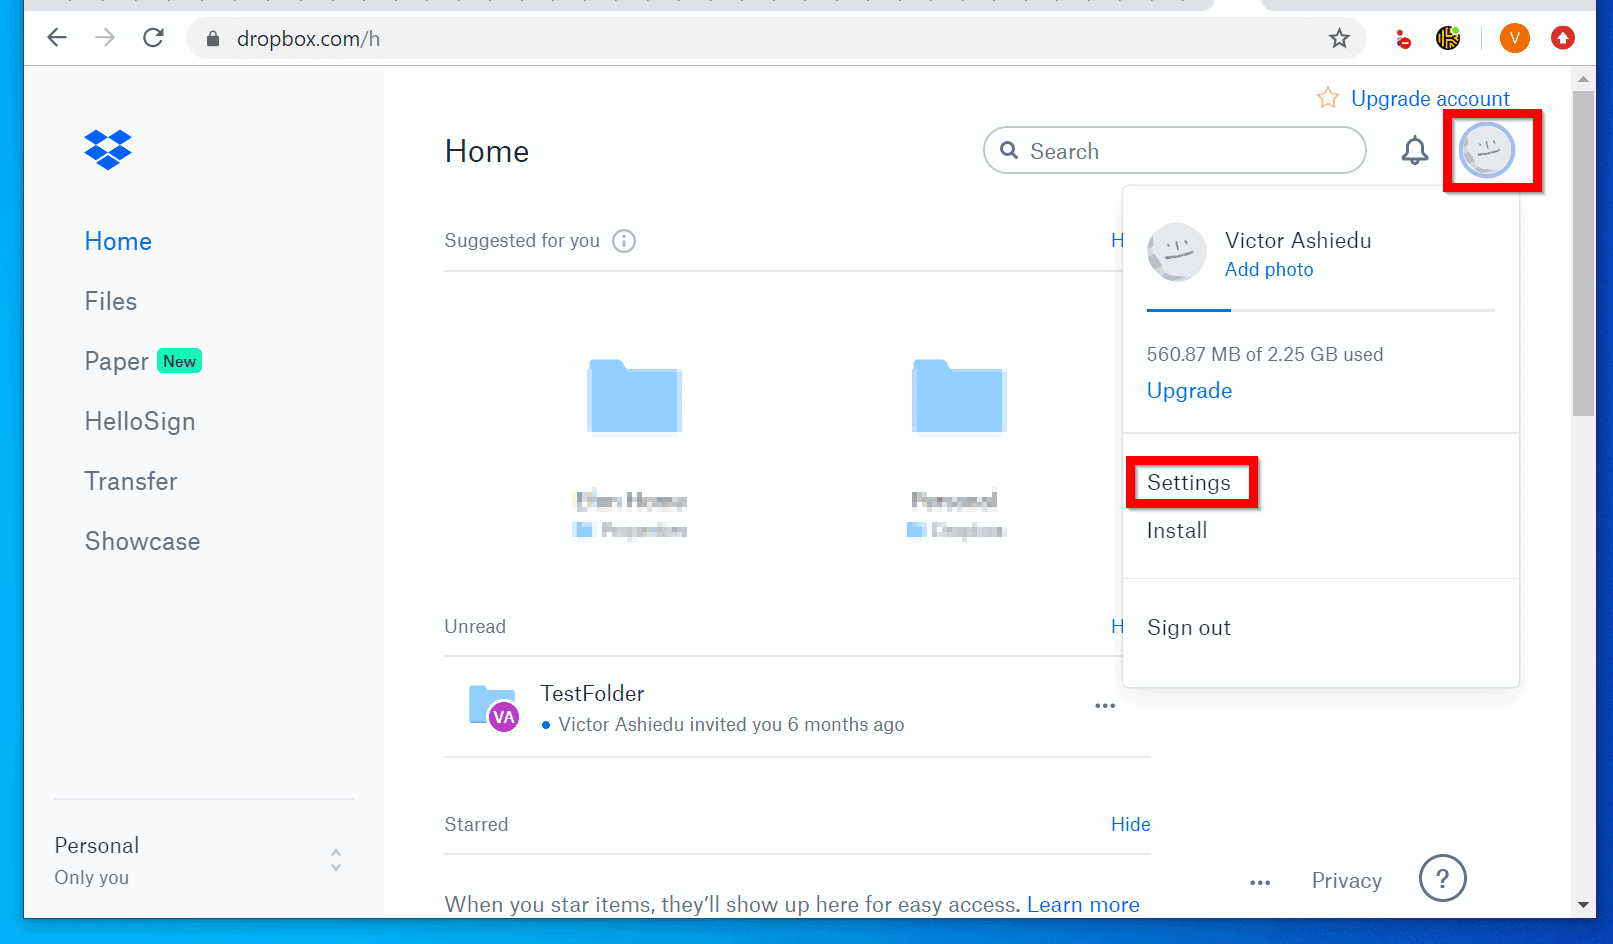Open the help question mark
The image size is (1613, 944).
coord(1442,878)
